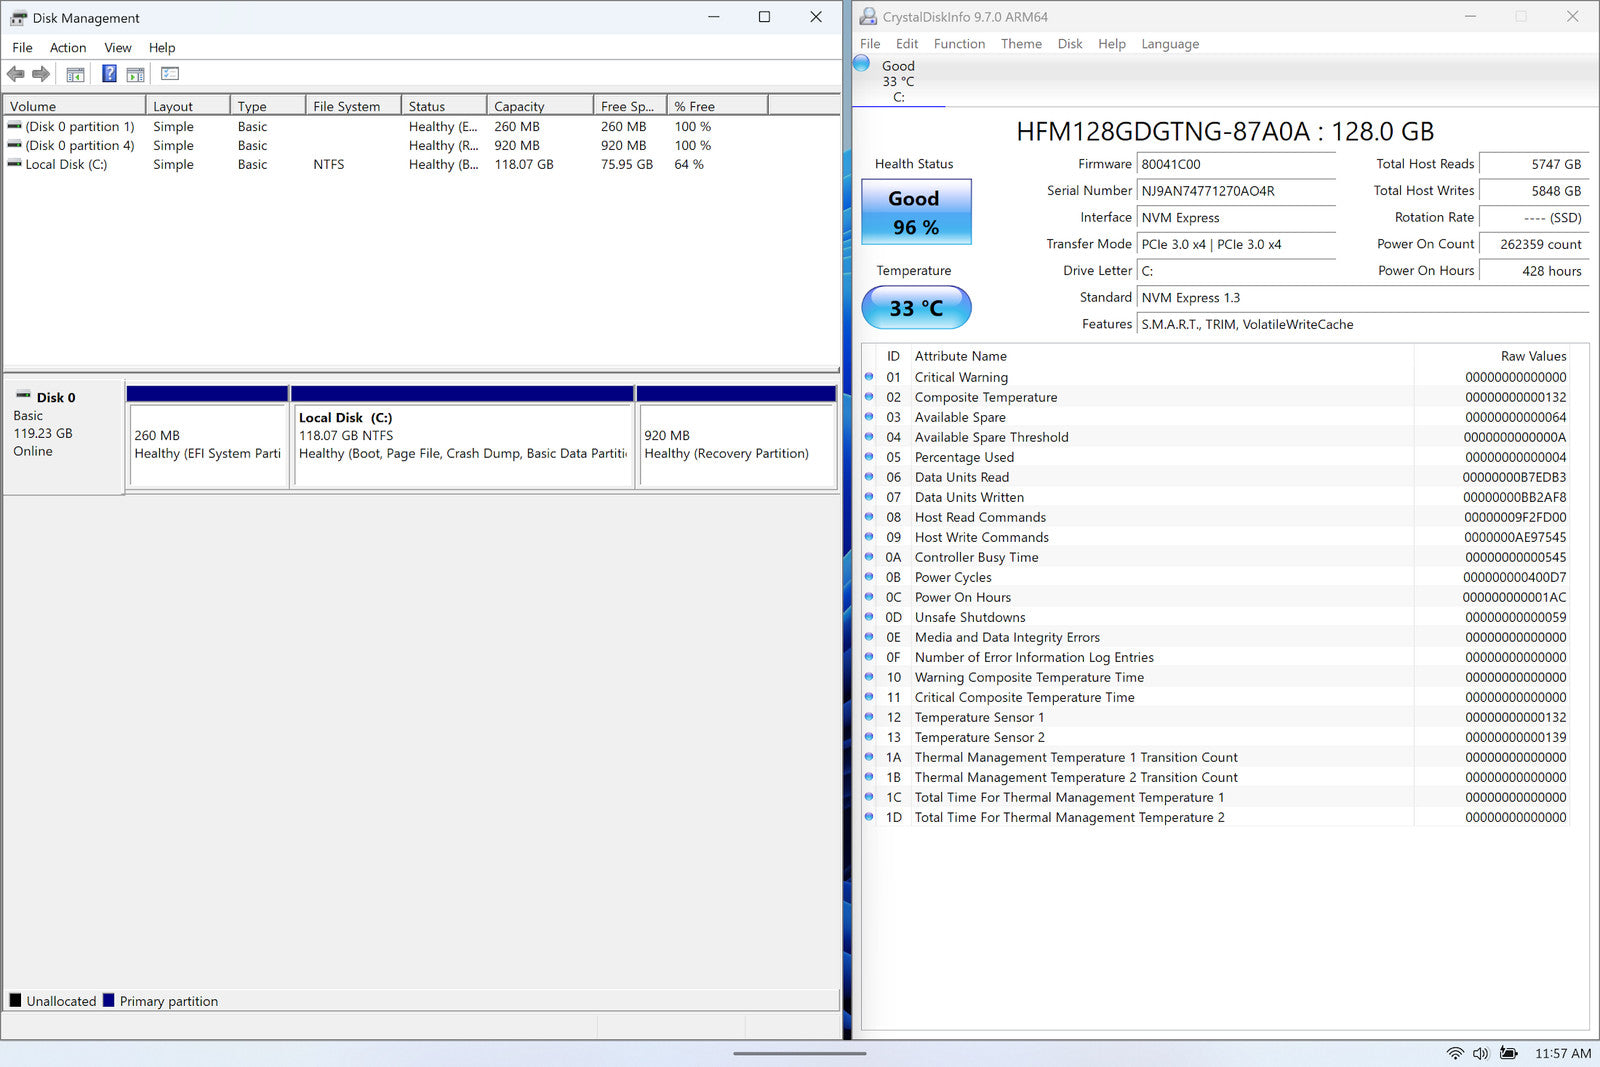
Task: Select the Media and Data Integrity Errors row
Action: click(1216, 637)
